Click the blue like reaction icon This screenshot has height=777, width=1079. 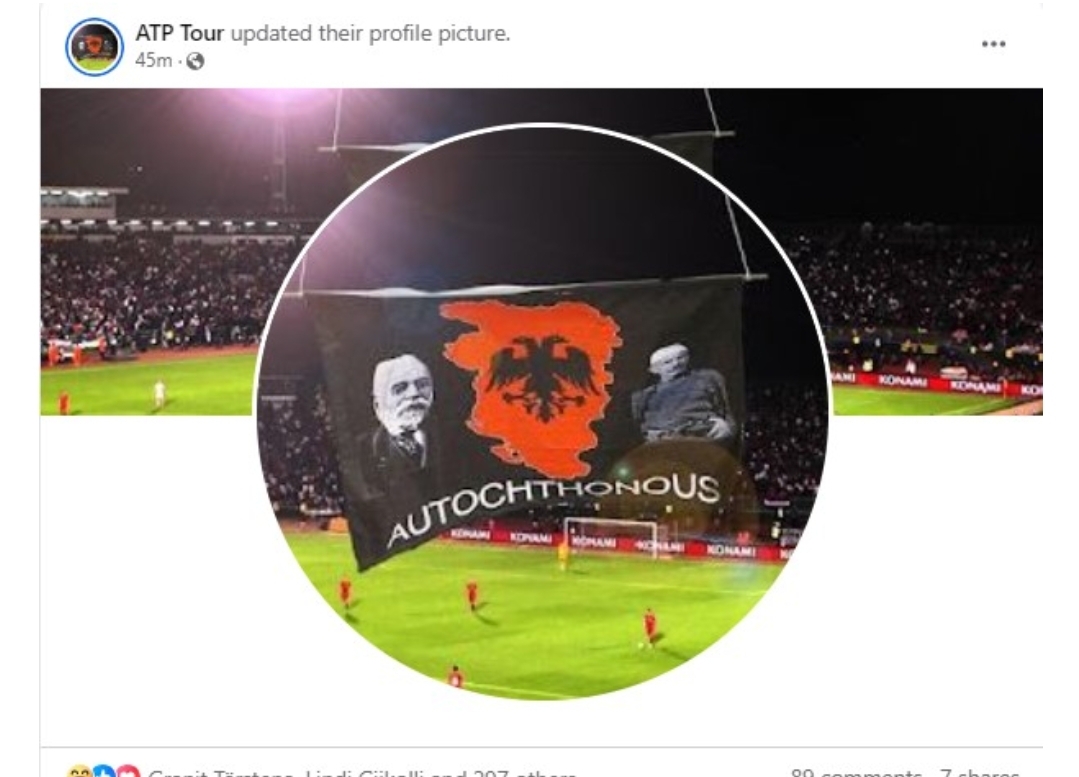click(103, 771)
